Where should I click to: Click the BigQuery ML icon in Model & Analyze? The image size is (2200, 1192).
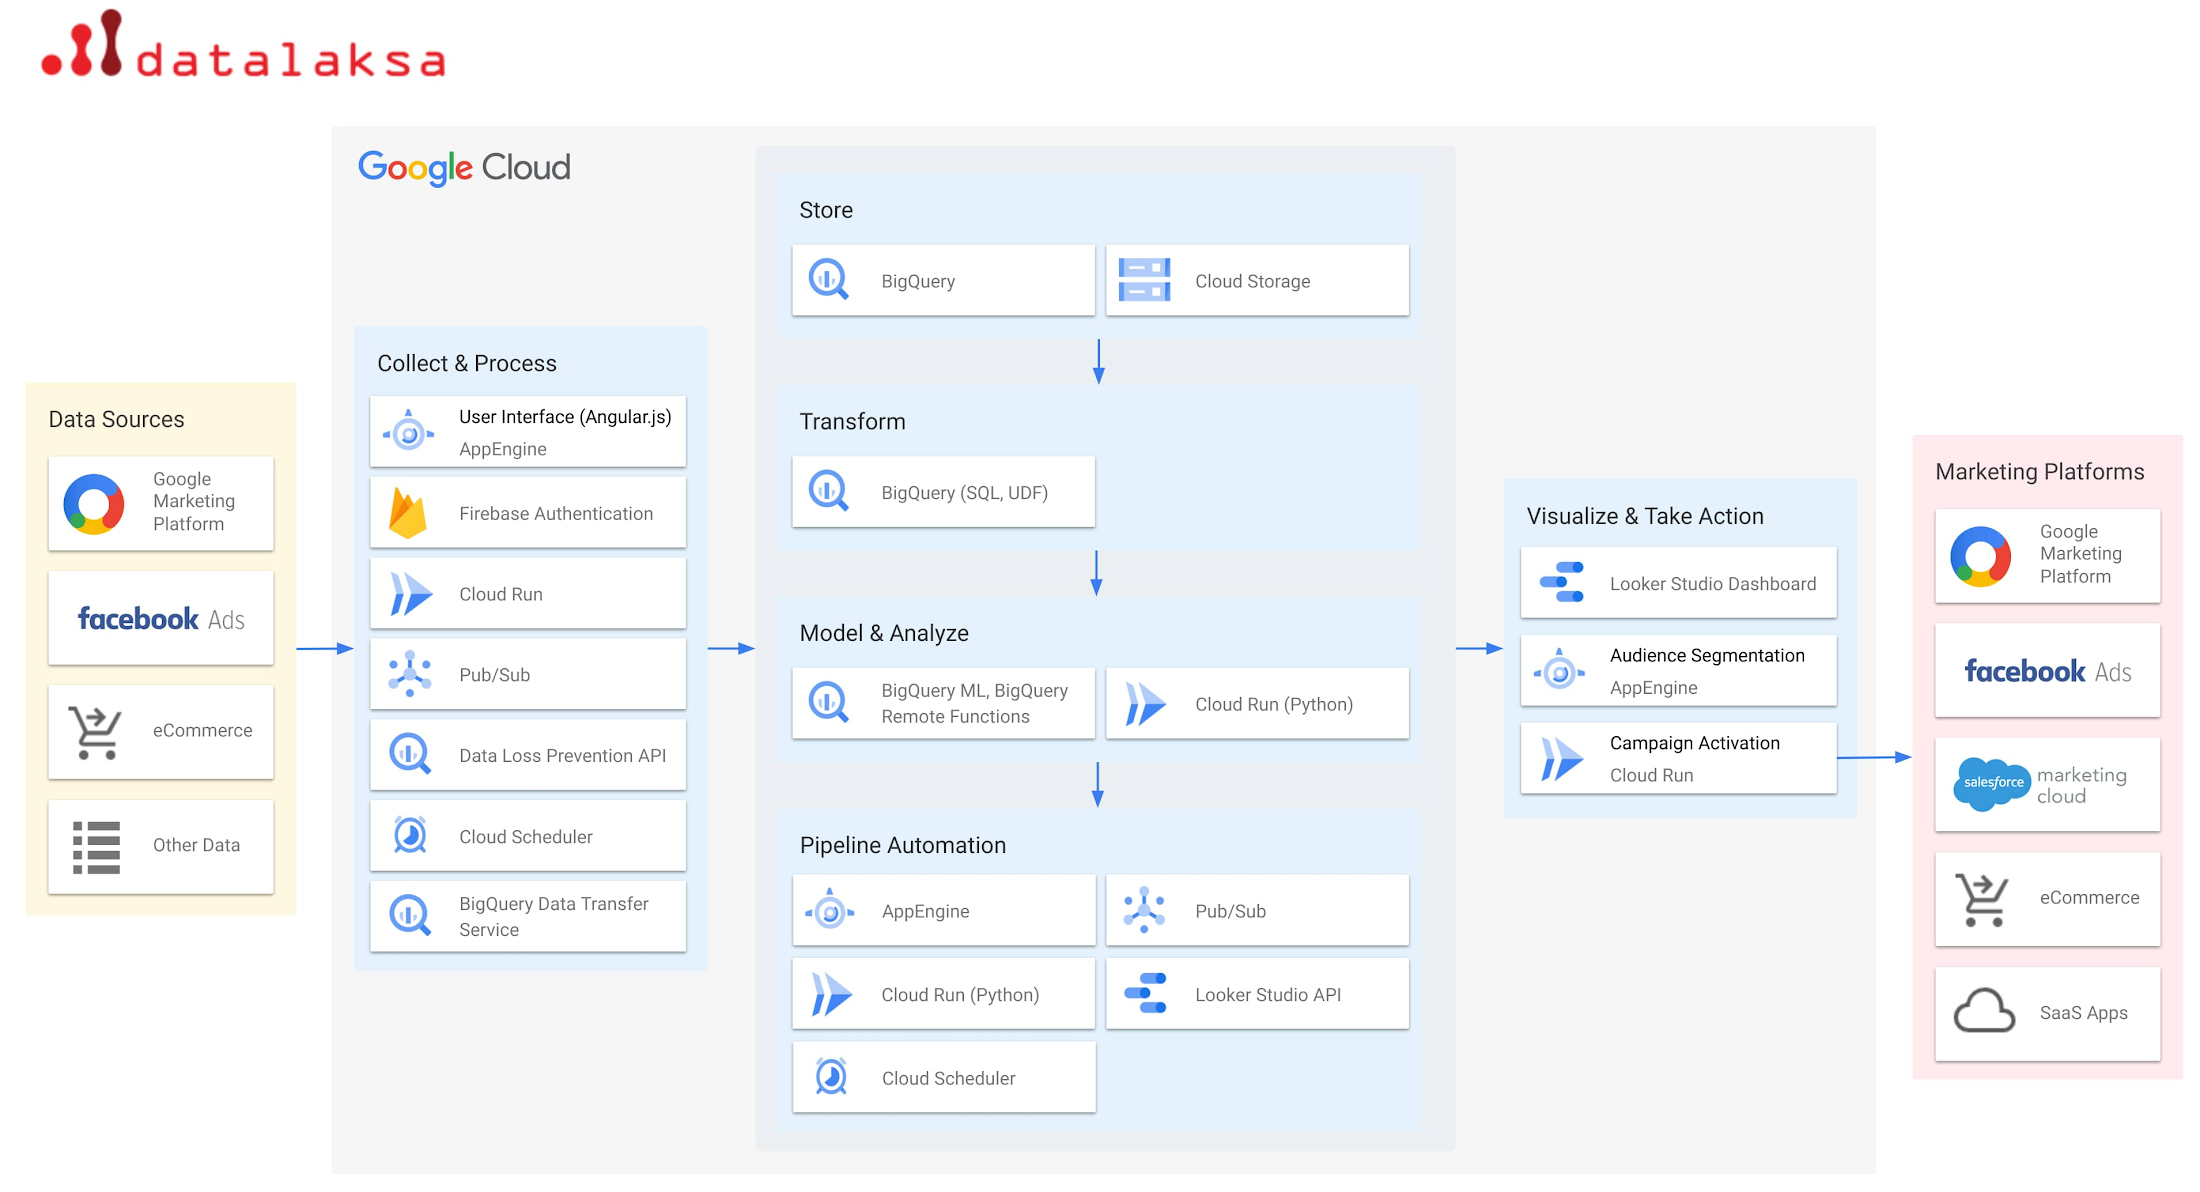(x=828, y=703)
